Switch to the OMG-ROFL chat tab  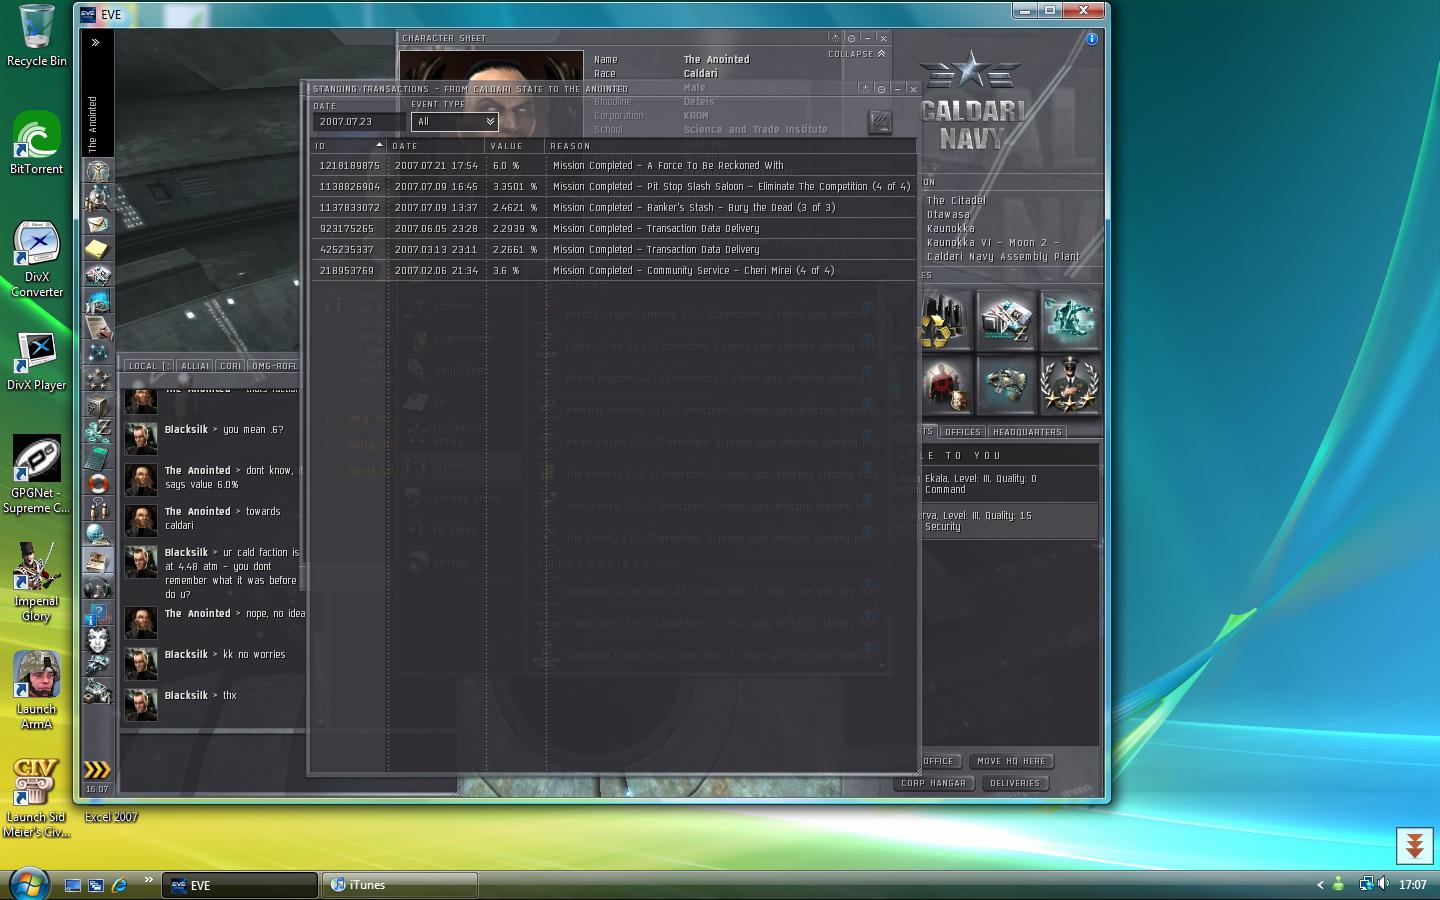pos(274,366)
